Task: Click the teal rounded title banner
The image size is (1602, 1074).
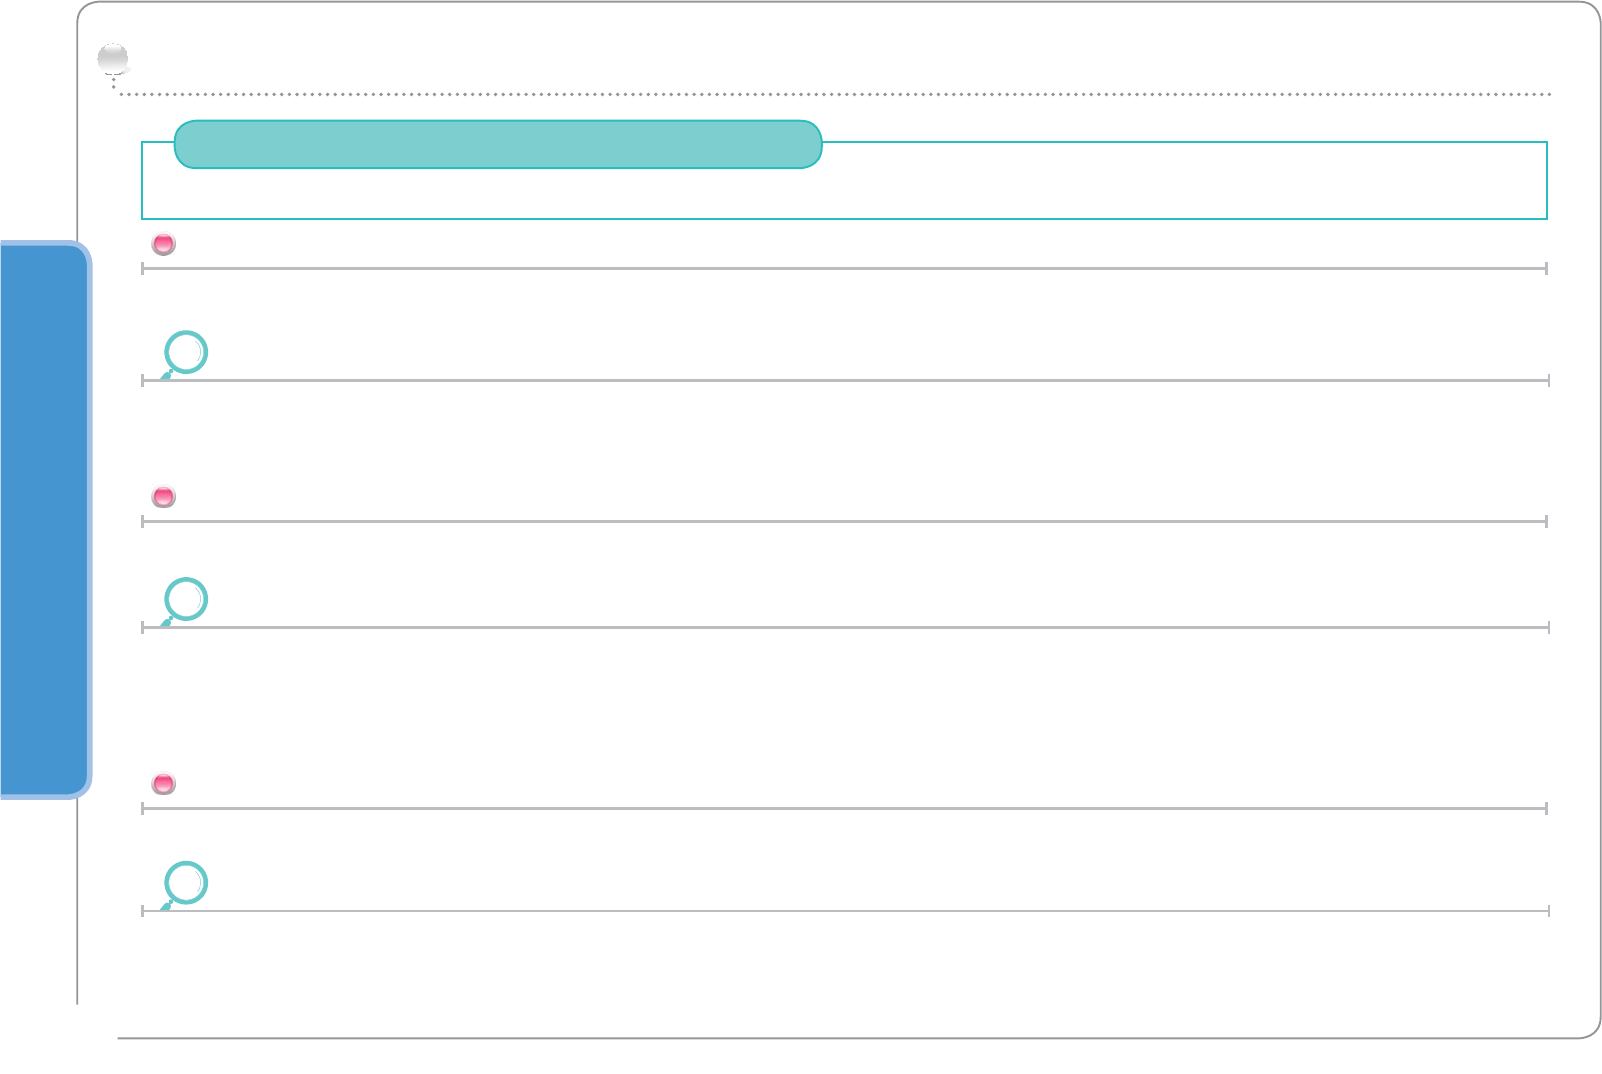Action: pos(498,145)
